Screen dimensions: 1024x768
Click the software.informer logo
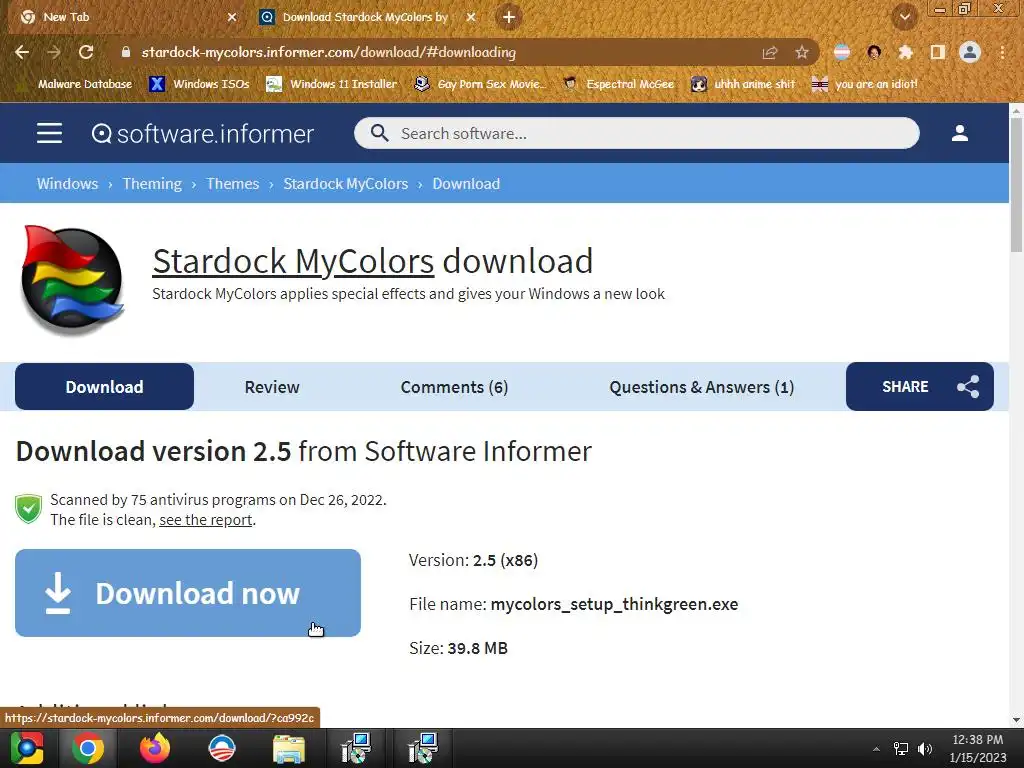point(202,133)
